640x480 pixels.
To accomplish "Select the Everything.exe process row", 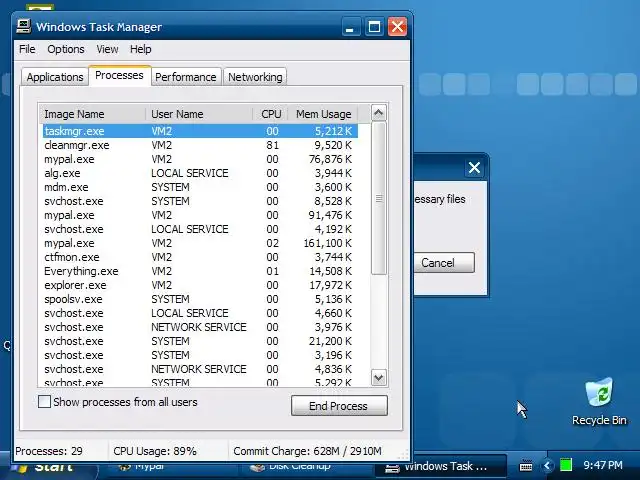I will point(200,271).
